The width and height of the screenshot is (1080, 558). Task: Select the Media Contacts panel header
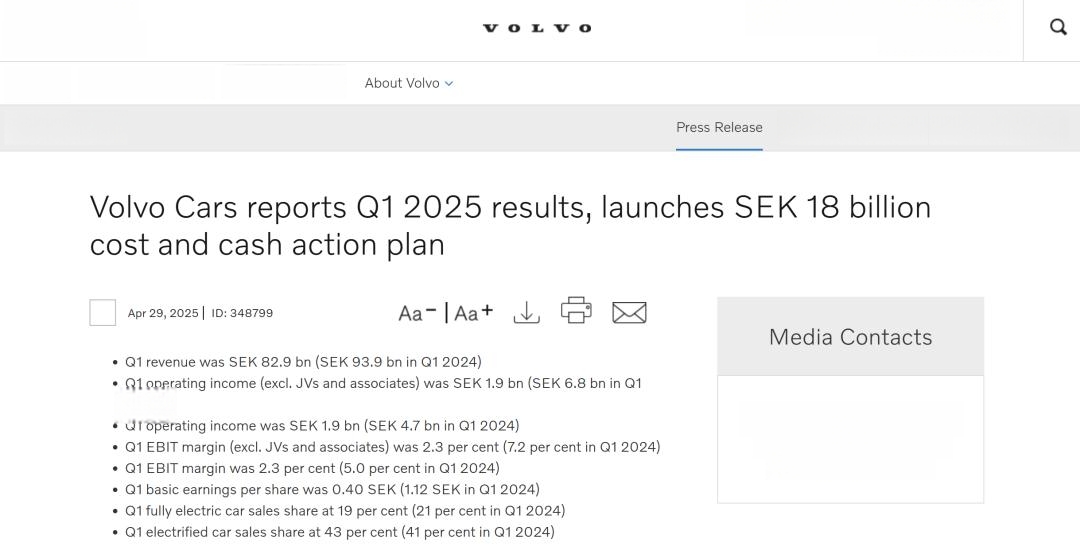[x=851, y=337]
